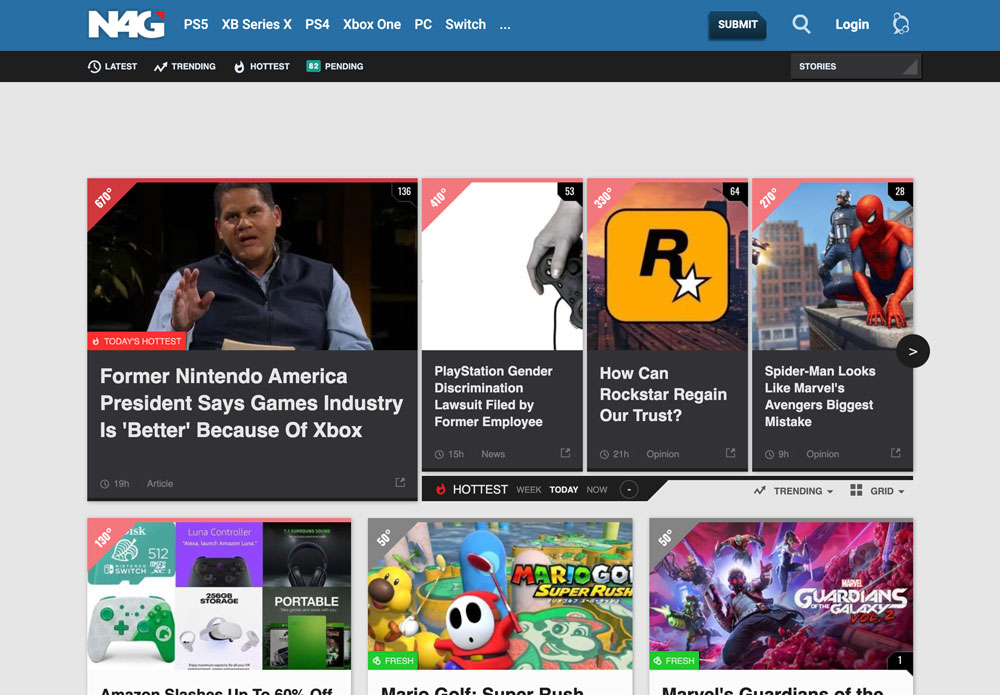The height and width of the screenshot is (695, 1000).
Task: Open search with the magnifying glass icon
Action: pos(801,24)
